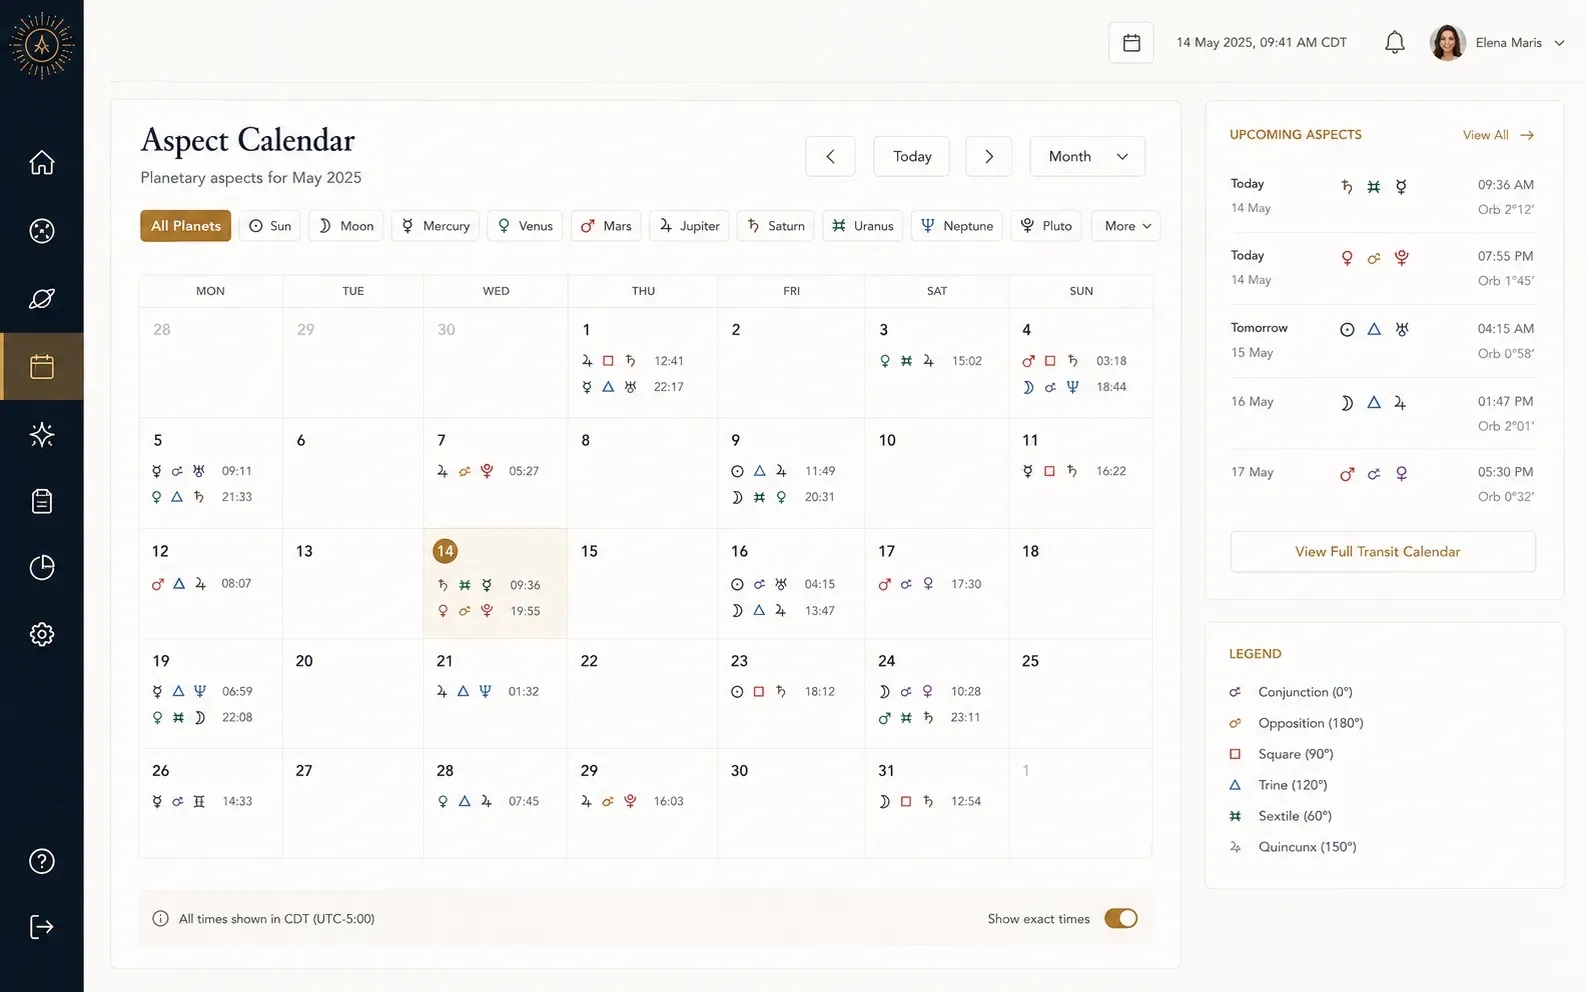Open the settings gear sidebar icon
The image size is (1586, 992).
click(x=42, y=634)
